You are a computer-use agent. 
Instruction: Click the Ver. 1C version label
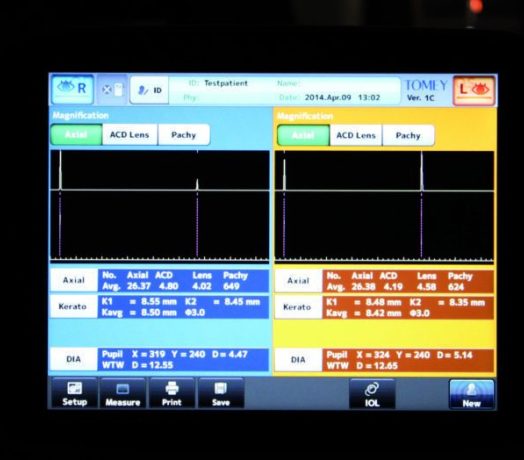click(420, 98)
